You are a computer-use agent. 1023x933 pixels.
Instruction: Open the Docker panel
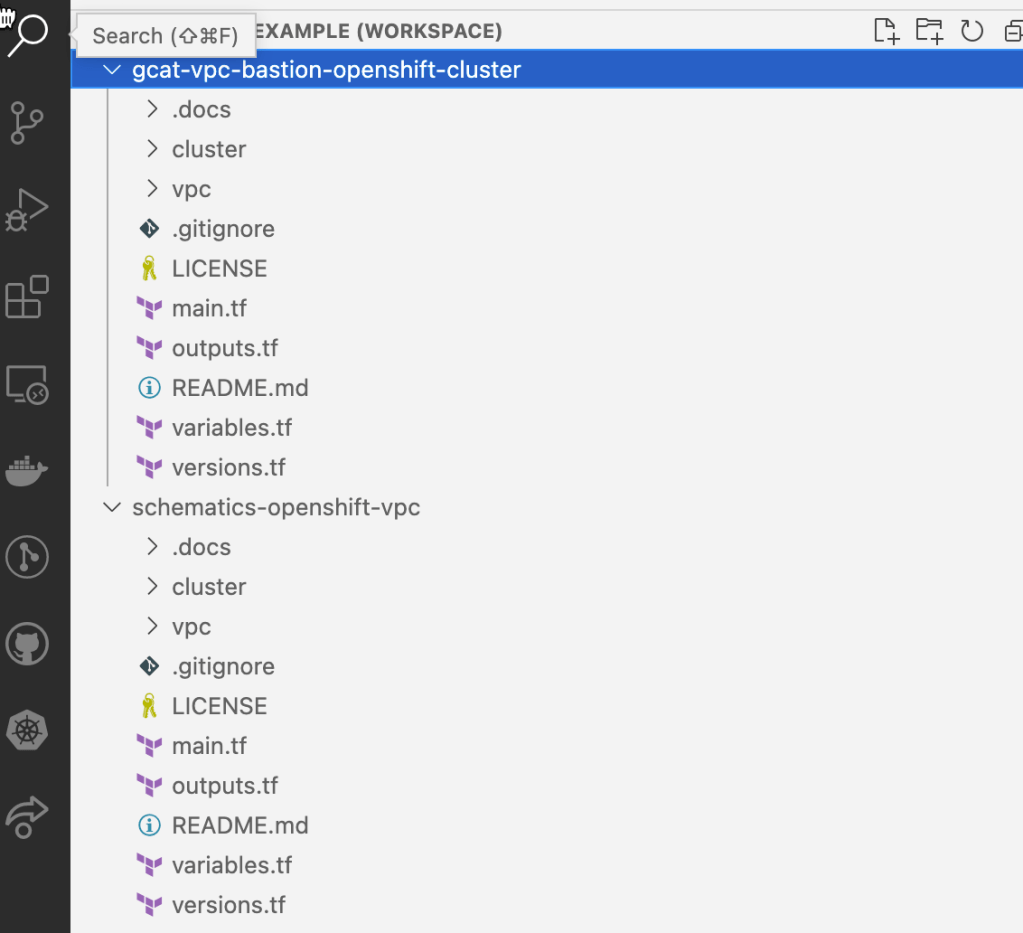coord(27,470)
